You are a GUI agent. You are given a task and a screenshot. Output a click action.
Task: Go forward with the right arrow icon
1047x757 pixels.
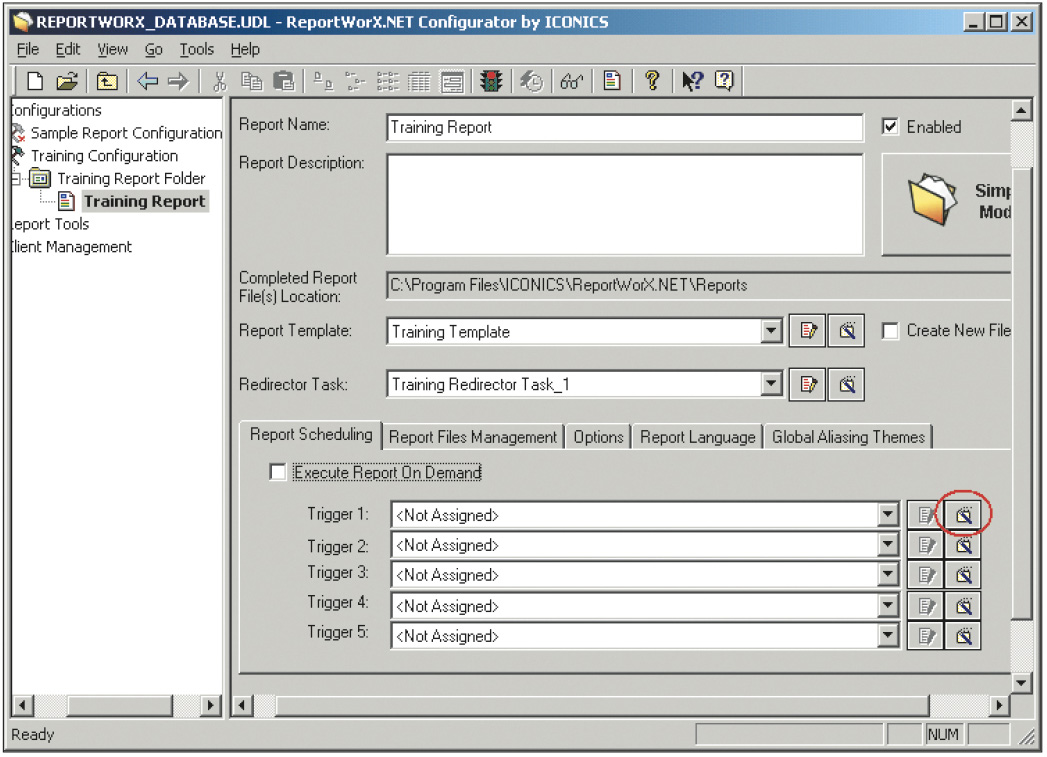click(178, 81)
